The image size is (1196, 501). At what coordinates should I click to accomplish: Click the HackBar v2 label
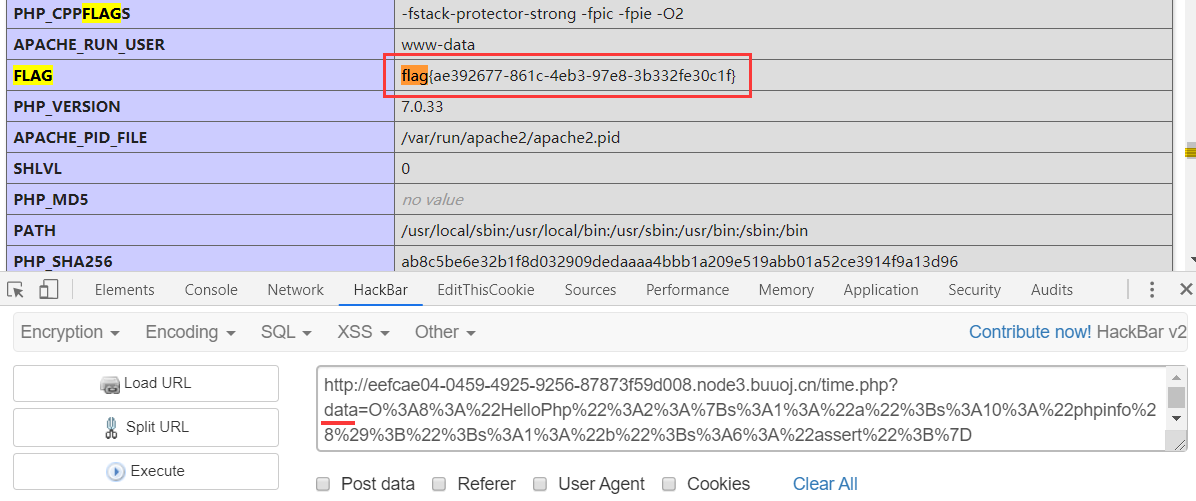(x=1142, y=332)
